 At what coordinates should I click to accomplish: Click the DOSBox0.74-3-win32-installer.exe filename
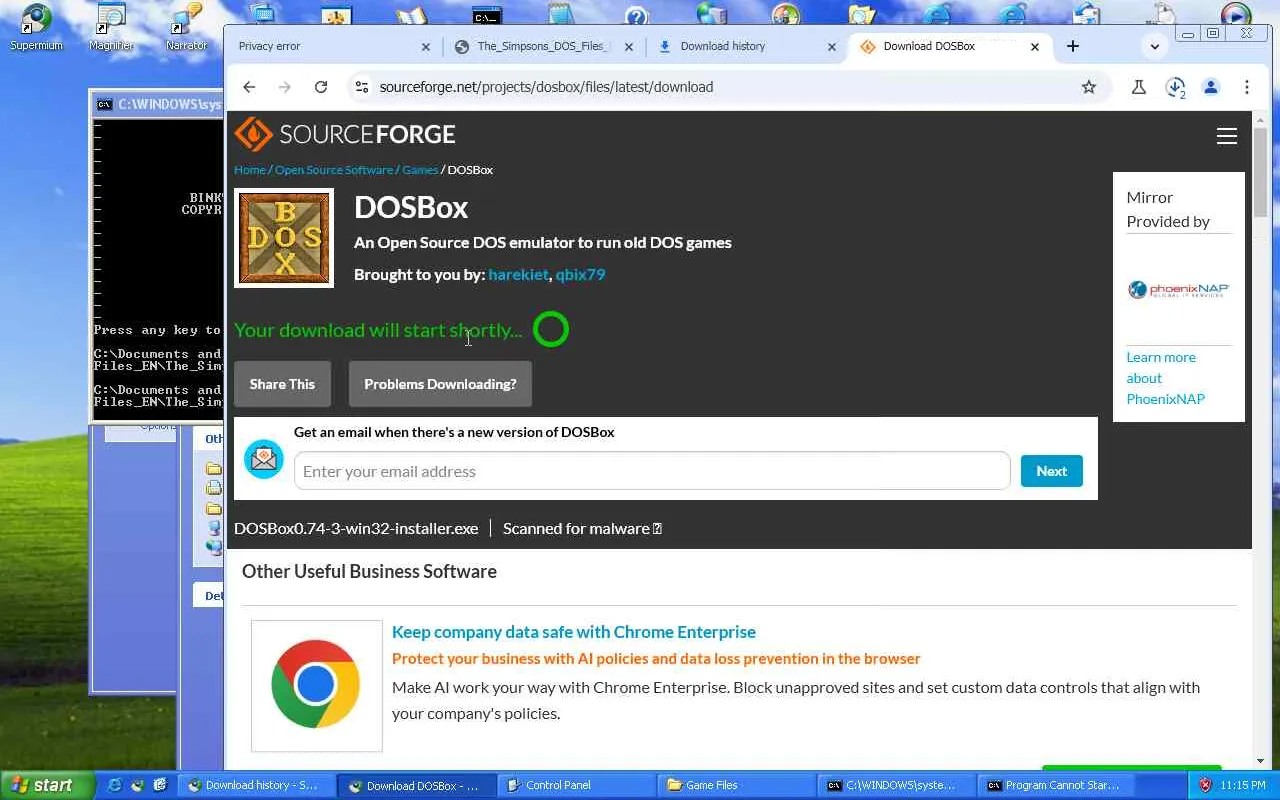pos(356,528)
